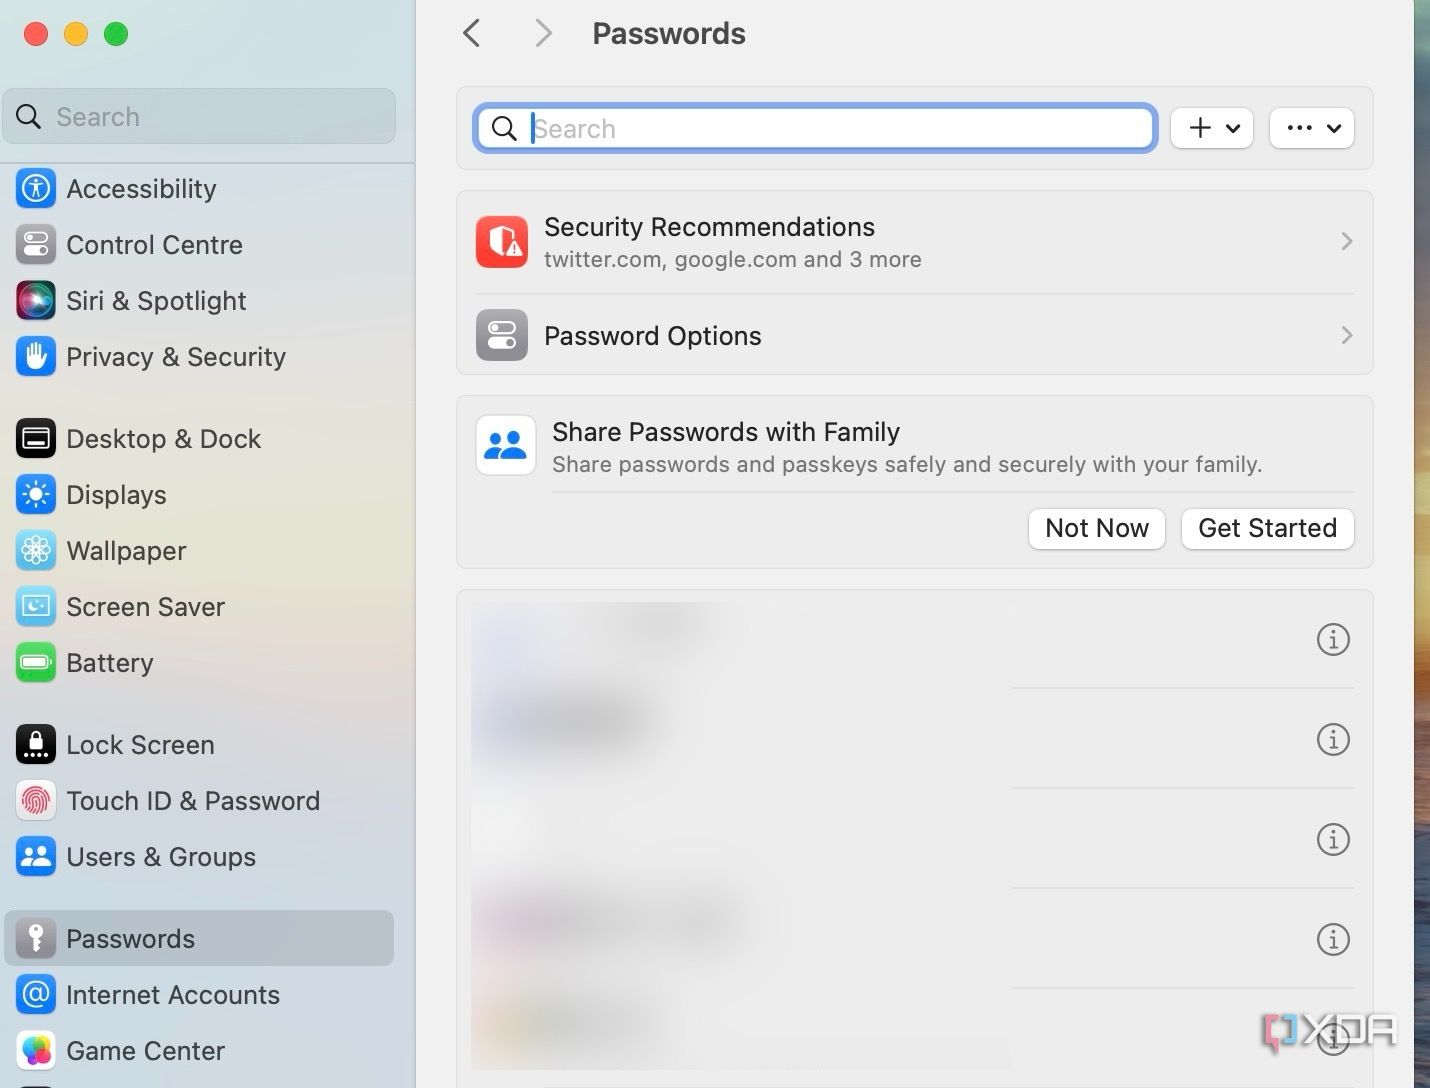1430x1088 pixels.
Task: Click inside the passwords Search field
Action: pyautogui.click(x=815, y=128)
